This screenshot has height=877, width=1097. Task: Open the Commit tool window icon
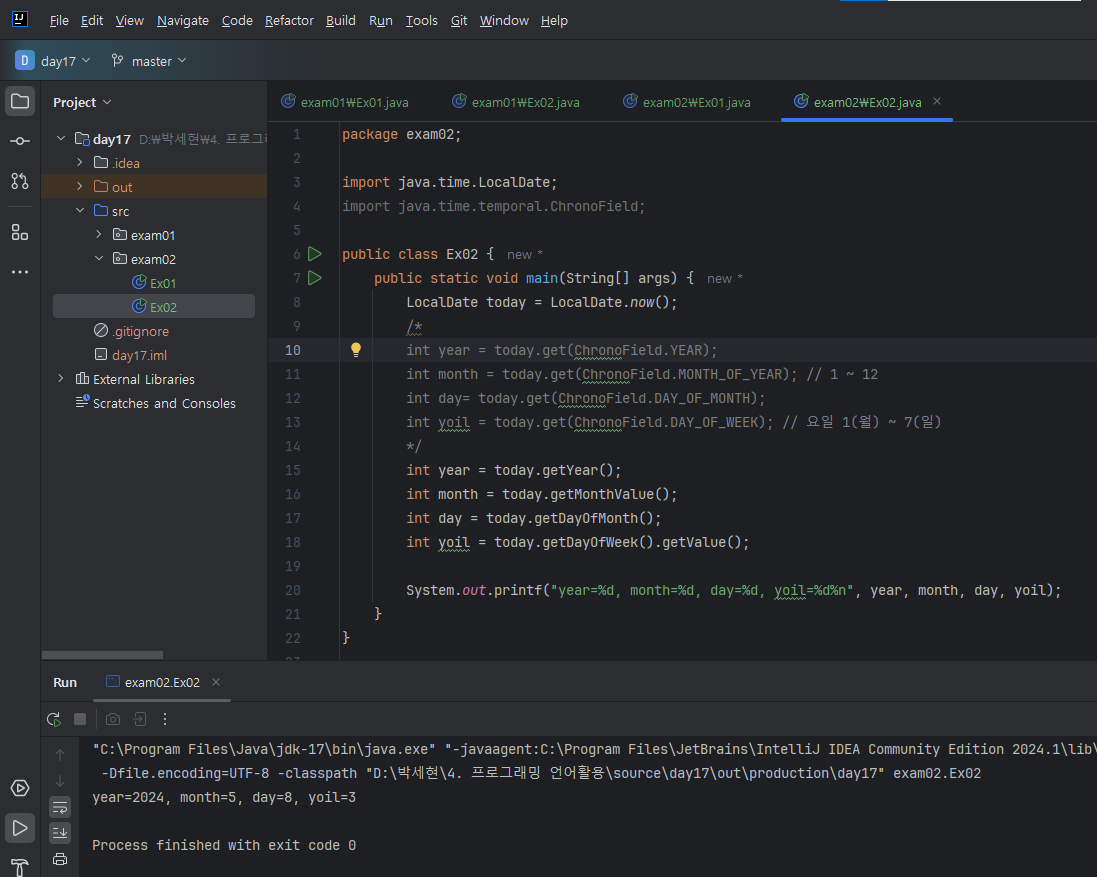click(x=20, y=141)
